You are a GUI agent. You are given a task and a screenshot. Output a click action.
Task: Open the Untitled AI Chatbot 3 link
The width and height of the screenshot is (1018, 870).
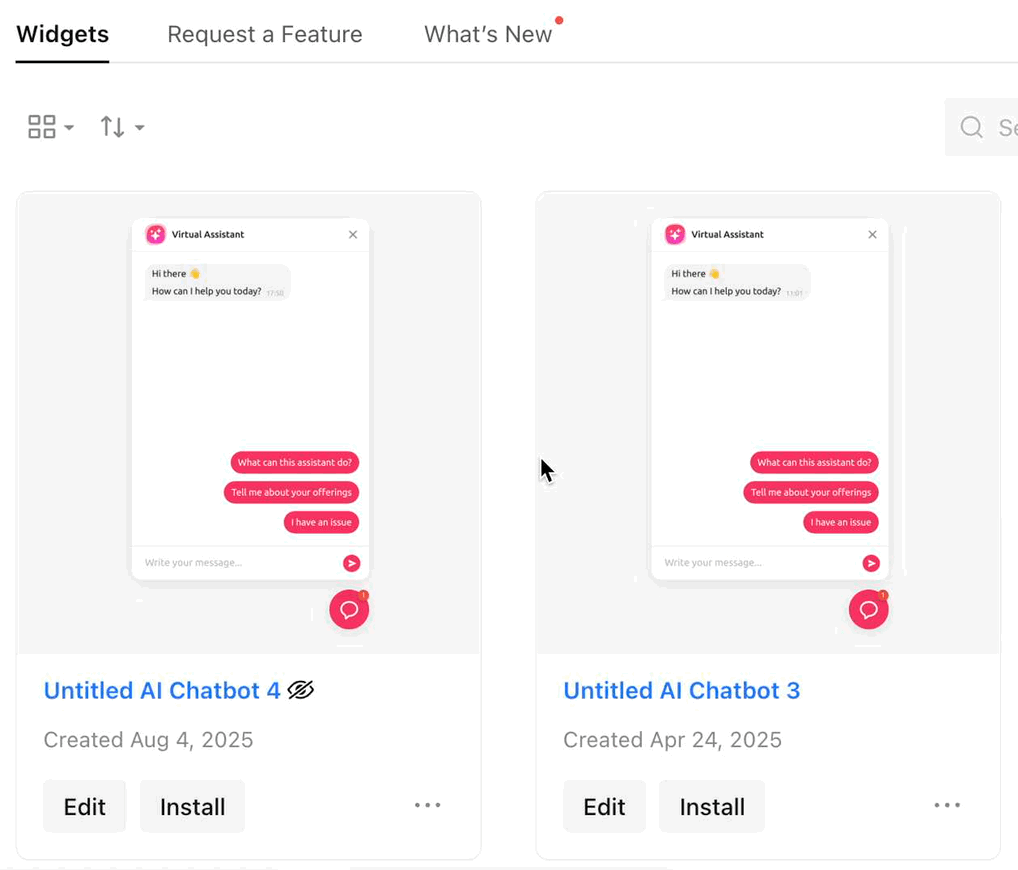[x=681, y=690]
